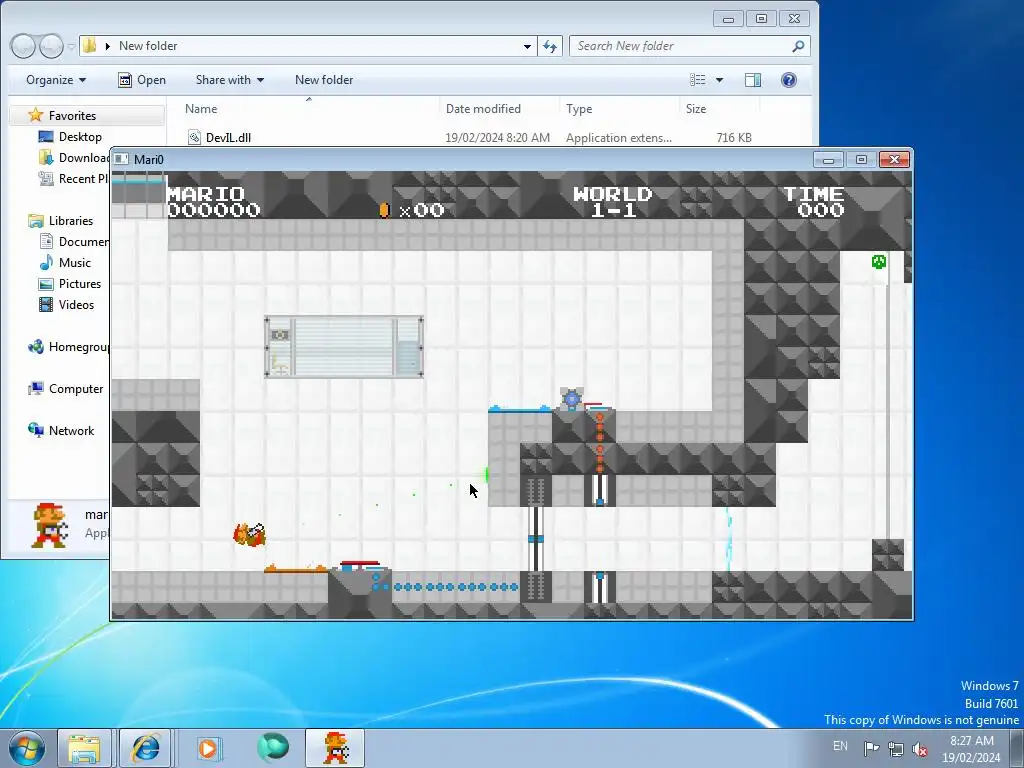This screenshot has width=1024, height=768.
Task: Open the Action Center flag icon
Action: pos(871,748)
